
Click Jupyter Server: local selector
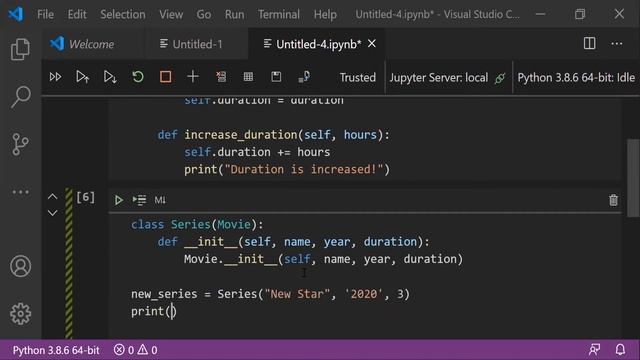point(447,78)
